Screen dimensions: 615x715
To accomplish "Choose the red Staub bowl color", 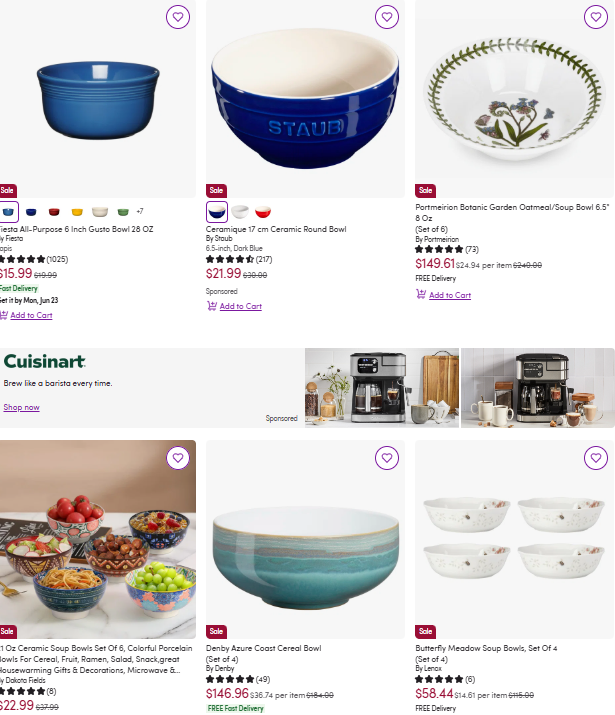I will click(x=263, y=212).
